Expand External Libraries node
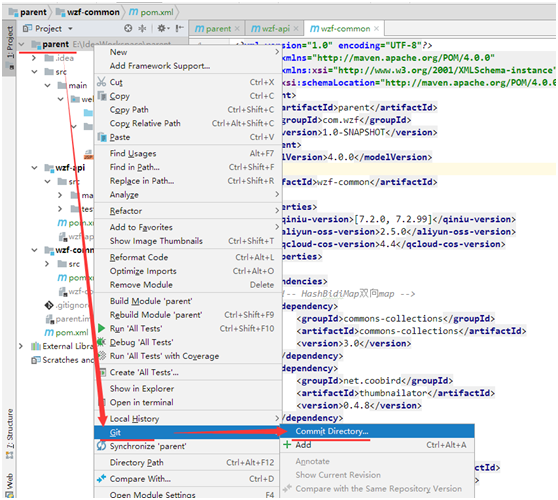558x500 pixels. 21,346
